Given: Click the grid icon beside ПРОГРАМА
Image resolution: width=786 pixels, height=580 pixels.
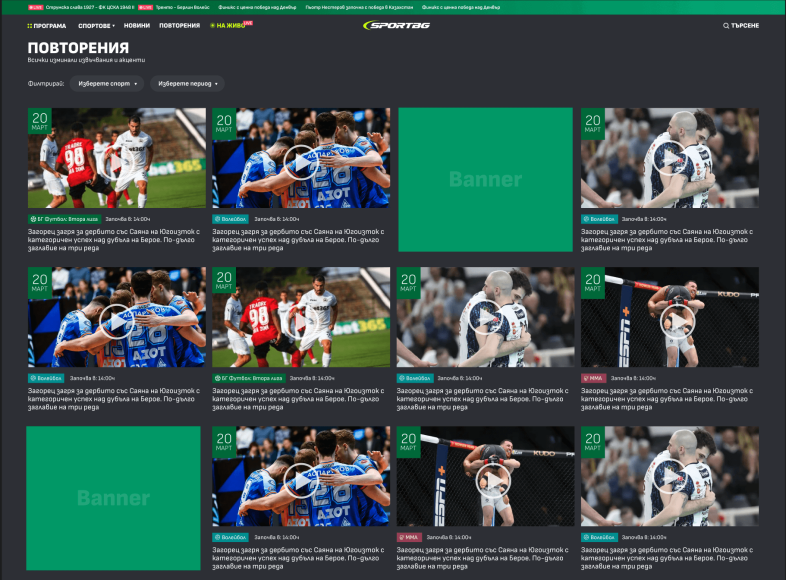Looking at the screenshot, I should [x=30, y=26].
